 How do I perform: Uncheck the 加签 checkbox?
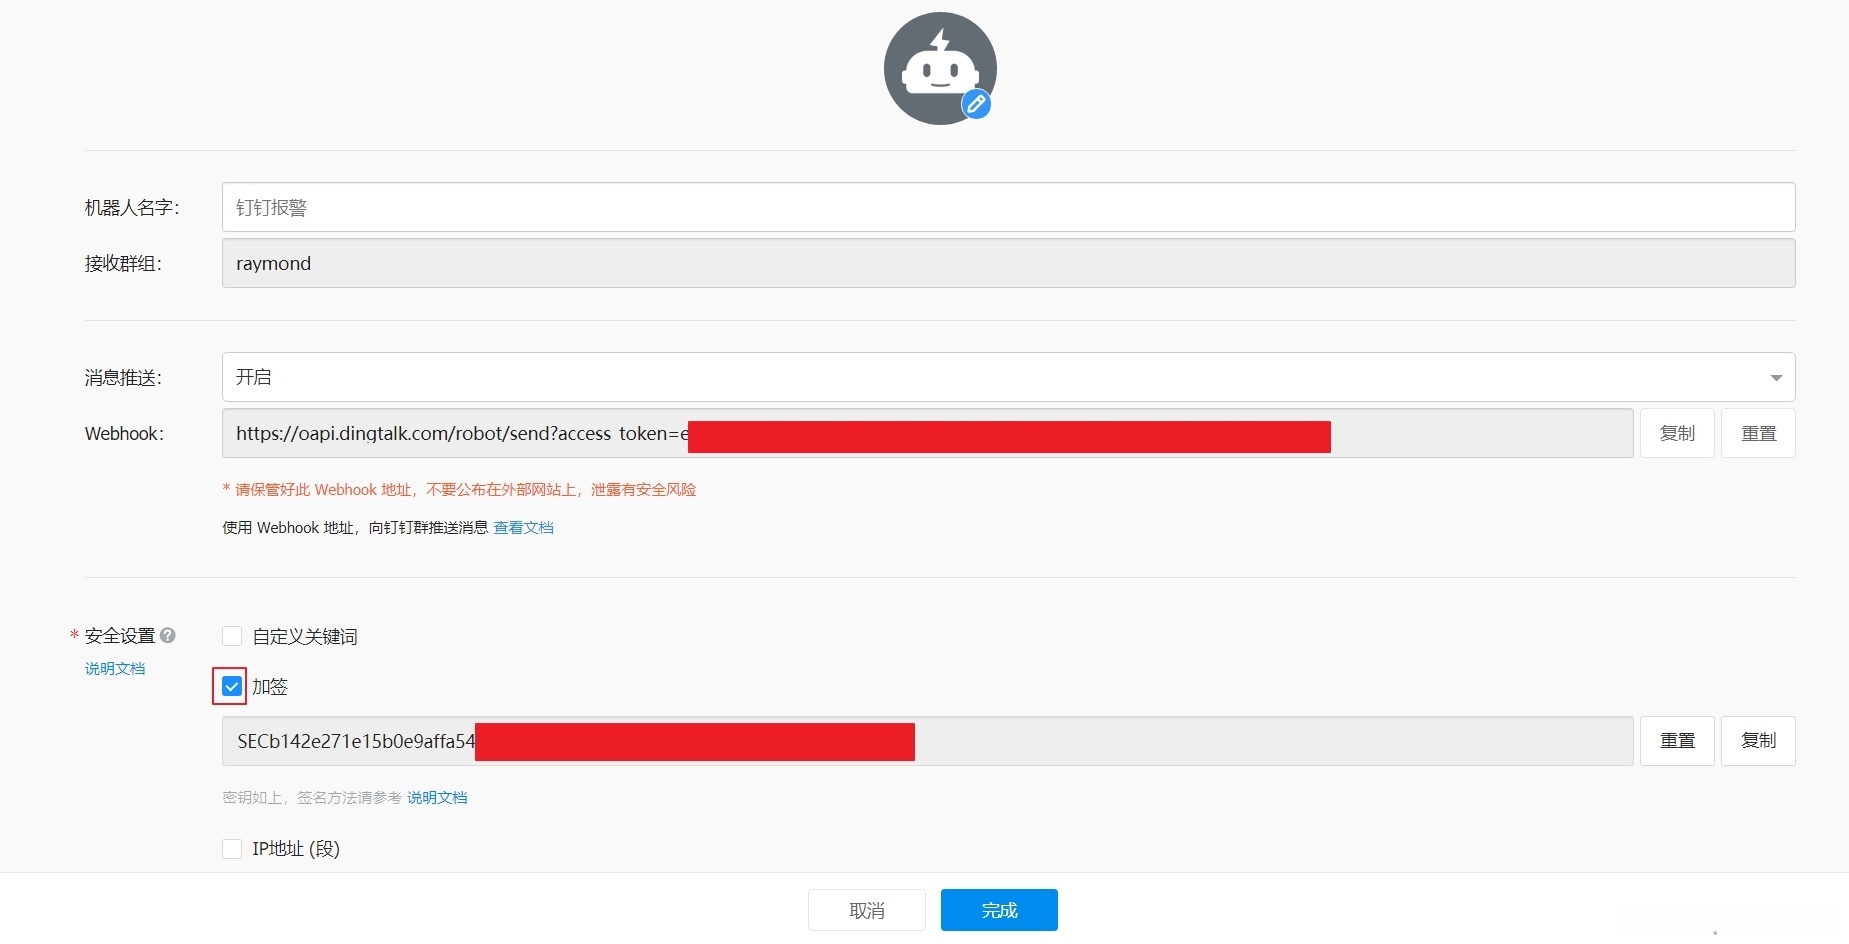[x=231, y=686]
